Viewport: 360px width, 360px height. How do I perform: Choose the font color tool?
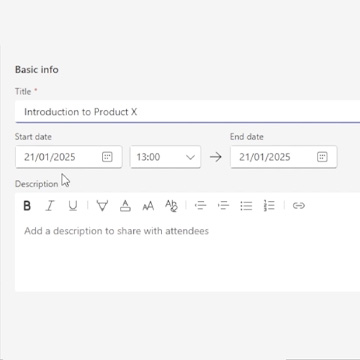click(125, 206)
